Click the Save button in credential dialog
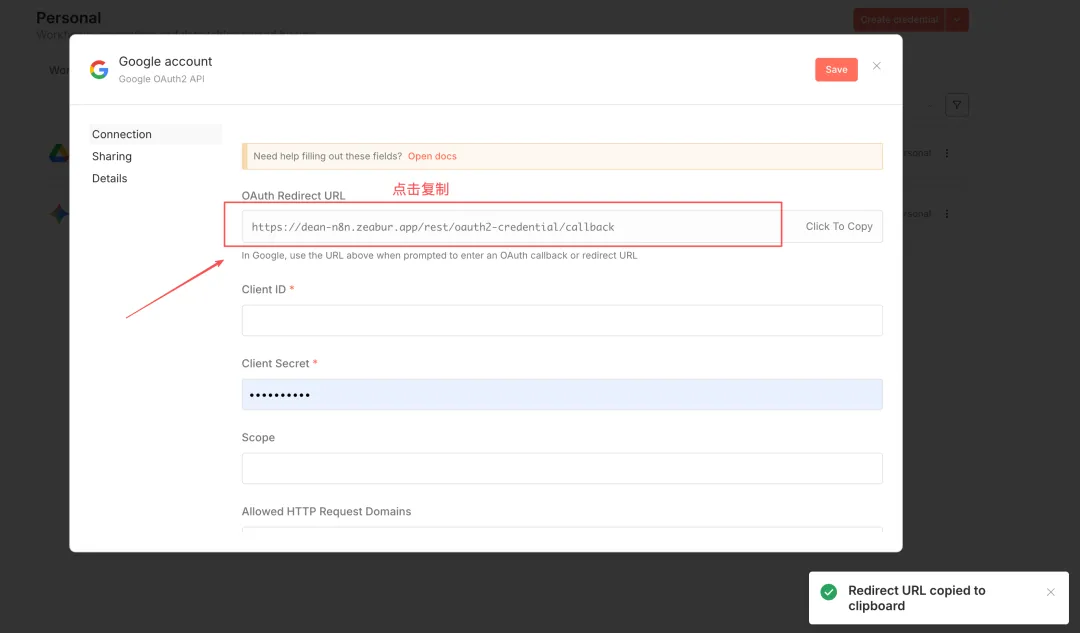Viewport: 1080px width, 633px height. click(836, 70)
